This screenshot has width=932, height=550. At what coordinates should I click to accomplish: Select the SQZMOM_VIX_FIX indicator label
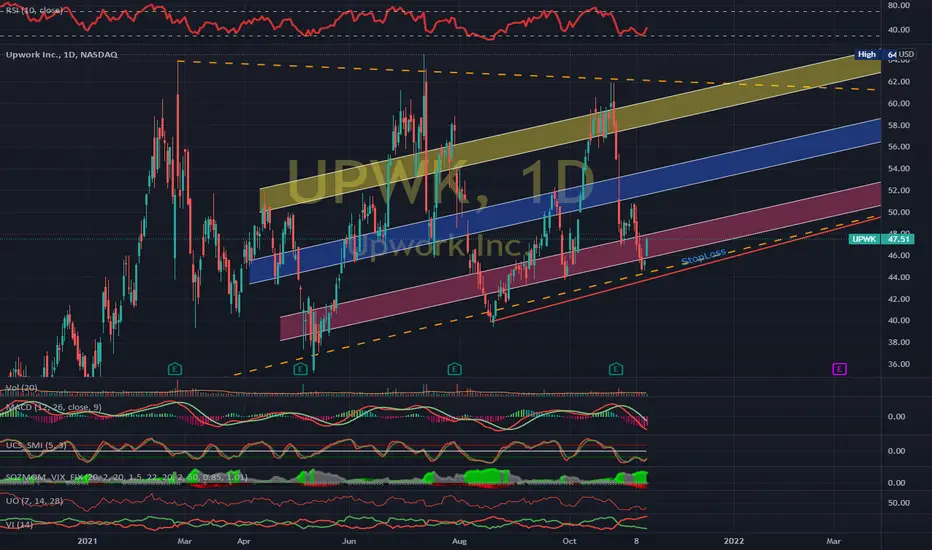126,477
